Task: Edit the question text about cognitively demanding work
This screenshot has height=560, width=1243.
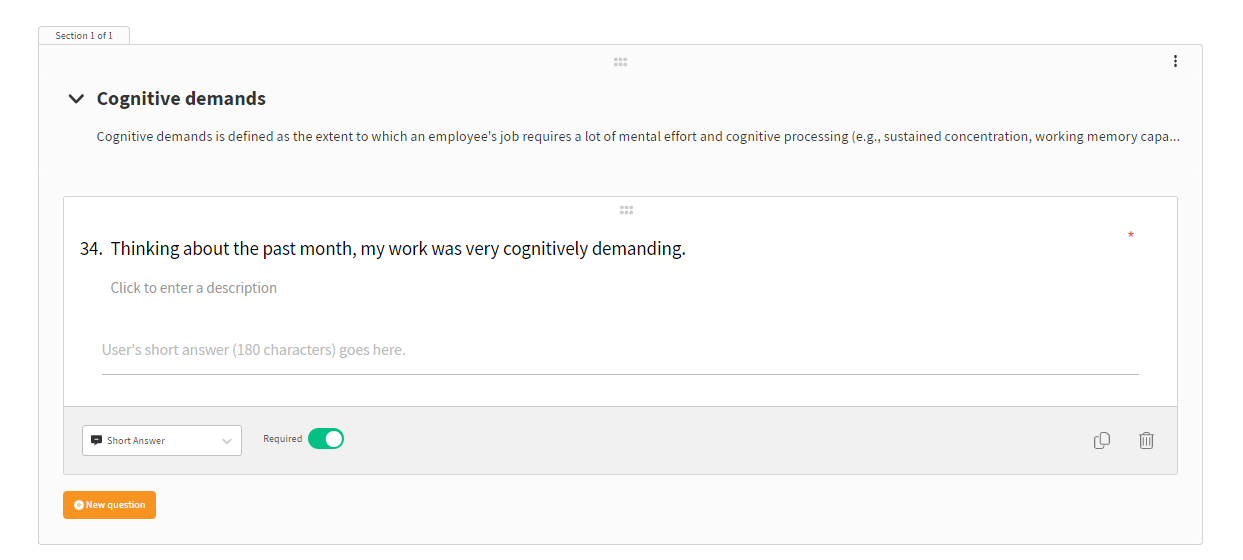Action: click(x=398, y=249)
